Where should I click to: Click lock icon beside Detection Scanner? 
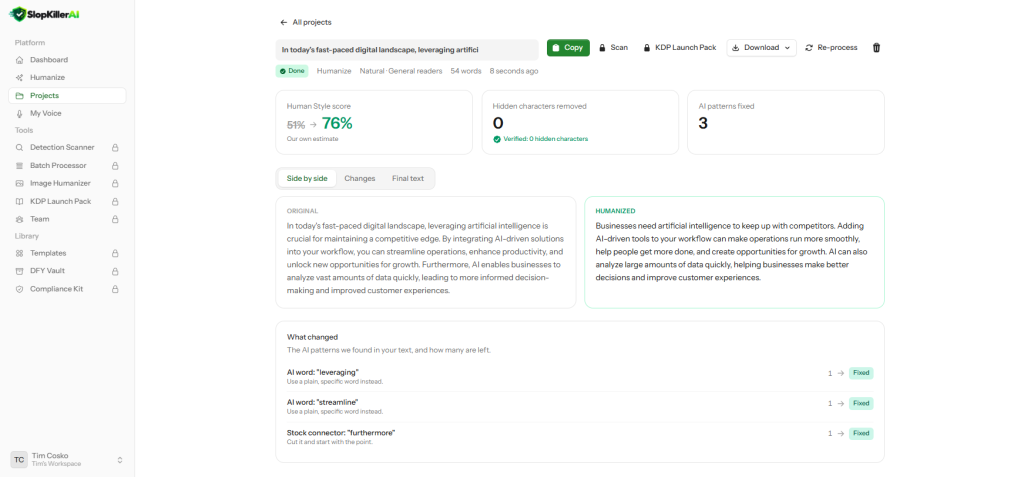[115, 148]
